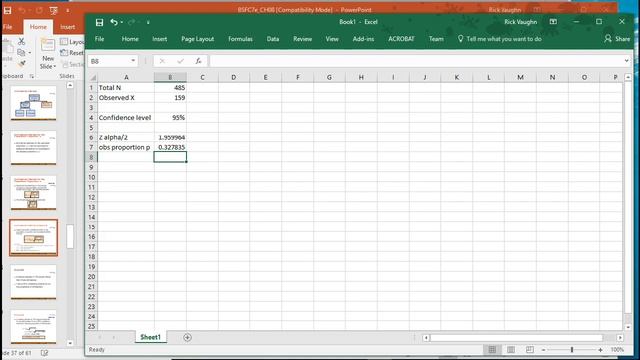Click the Excel Save icon

coord(99,22)
